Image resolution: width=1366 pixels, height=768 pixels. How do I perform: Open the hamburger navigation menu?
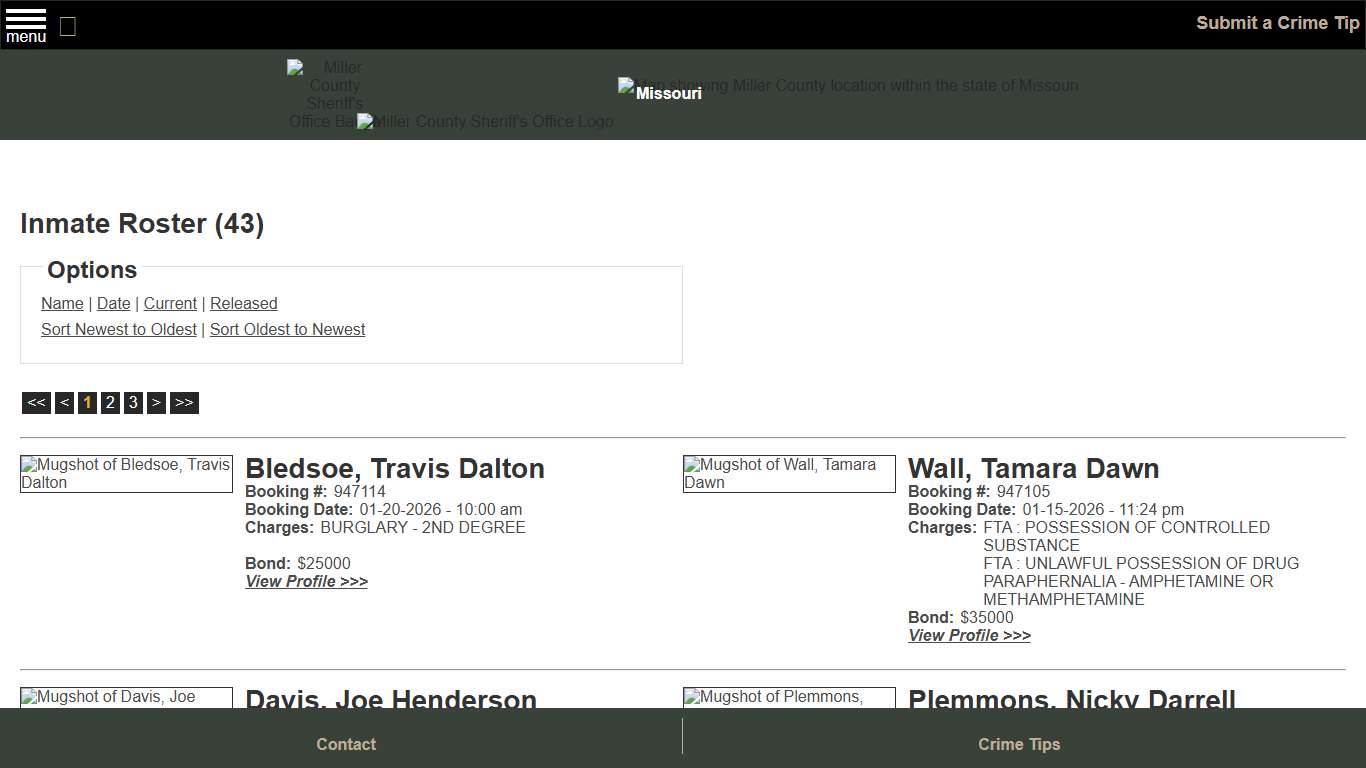26,25
